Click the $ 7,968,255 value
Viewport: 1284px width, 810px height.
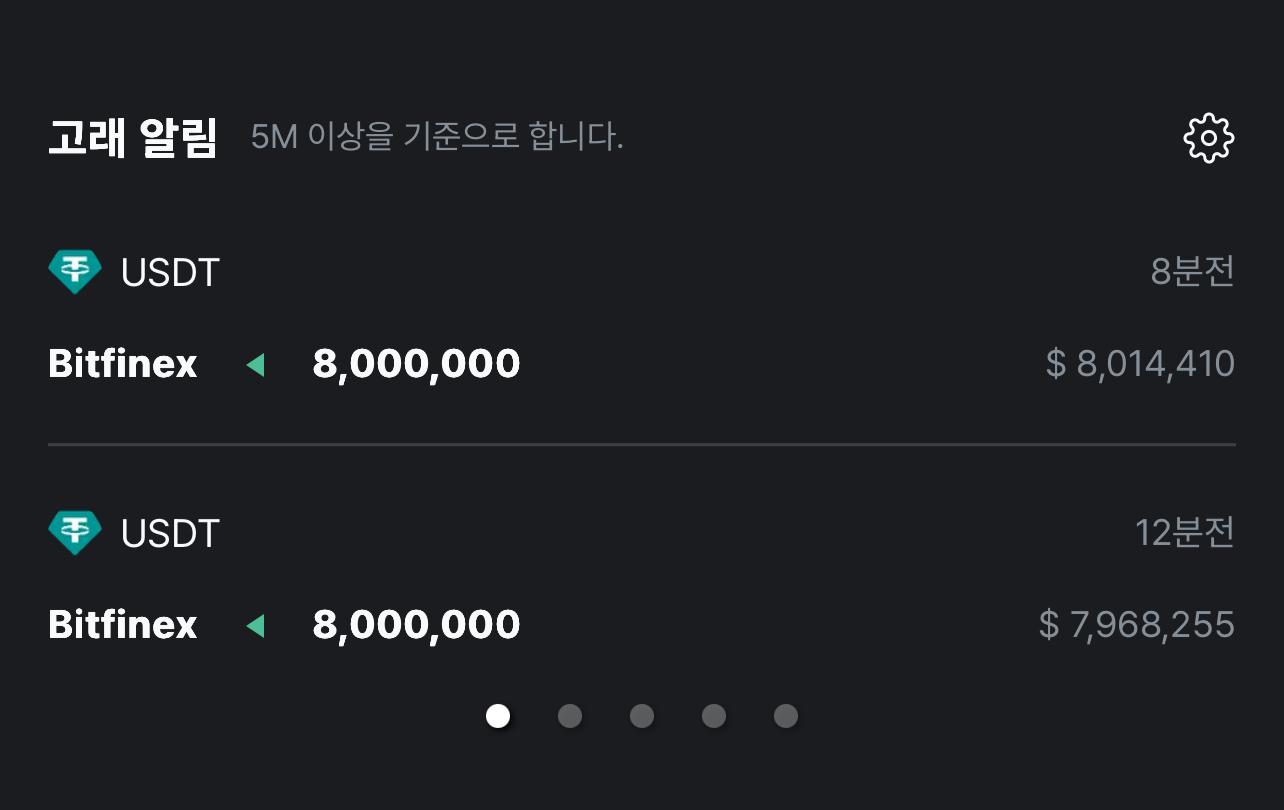[1137, 625]
